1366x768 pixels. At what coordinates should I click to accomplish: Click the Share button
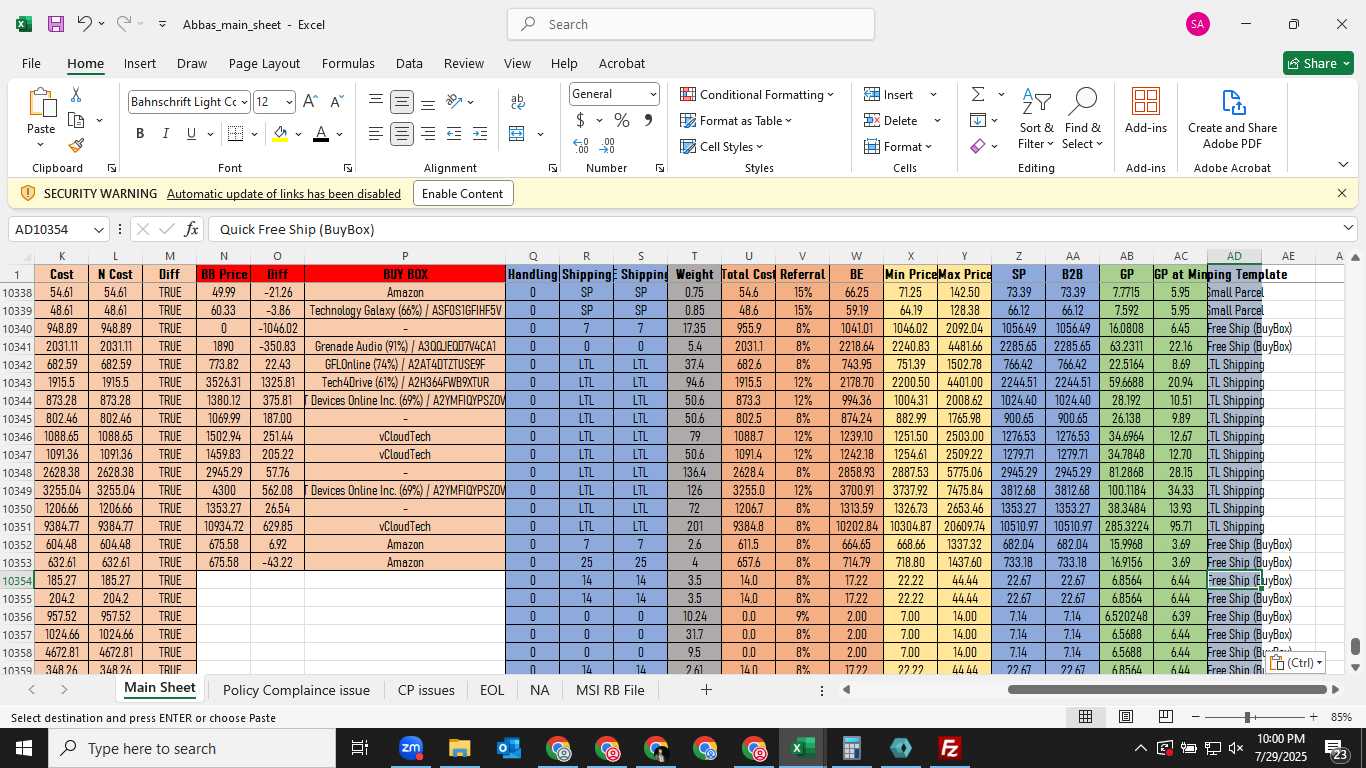coord(1318,63)
